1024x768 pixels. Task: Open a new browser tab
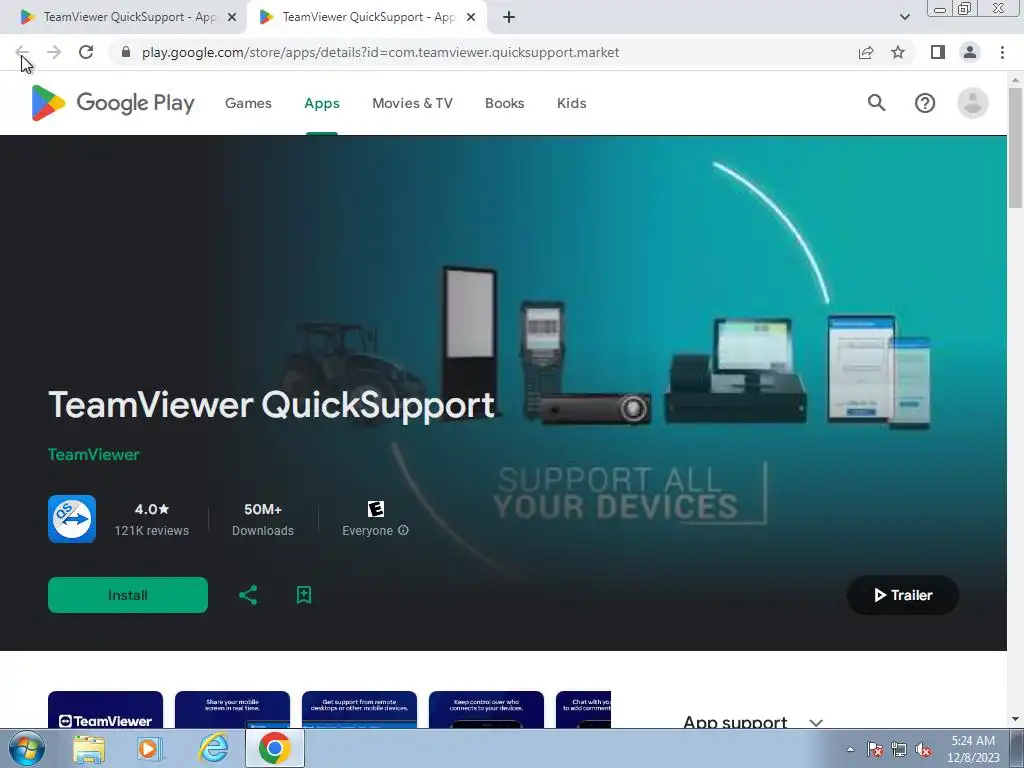click(509, 17)
